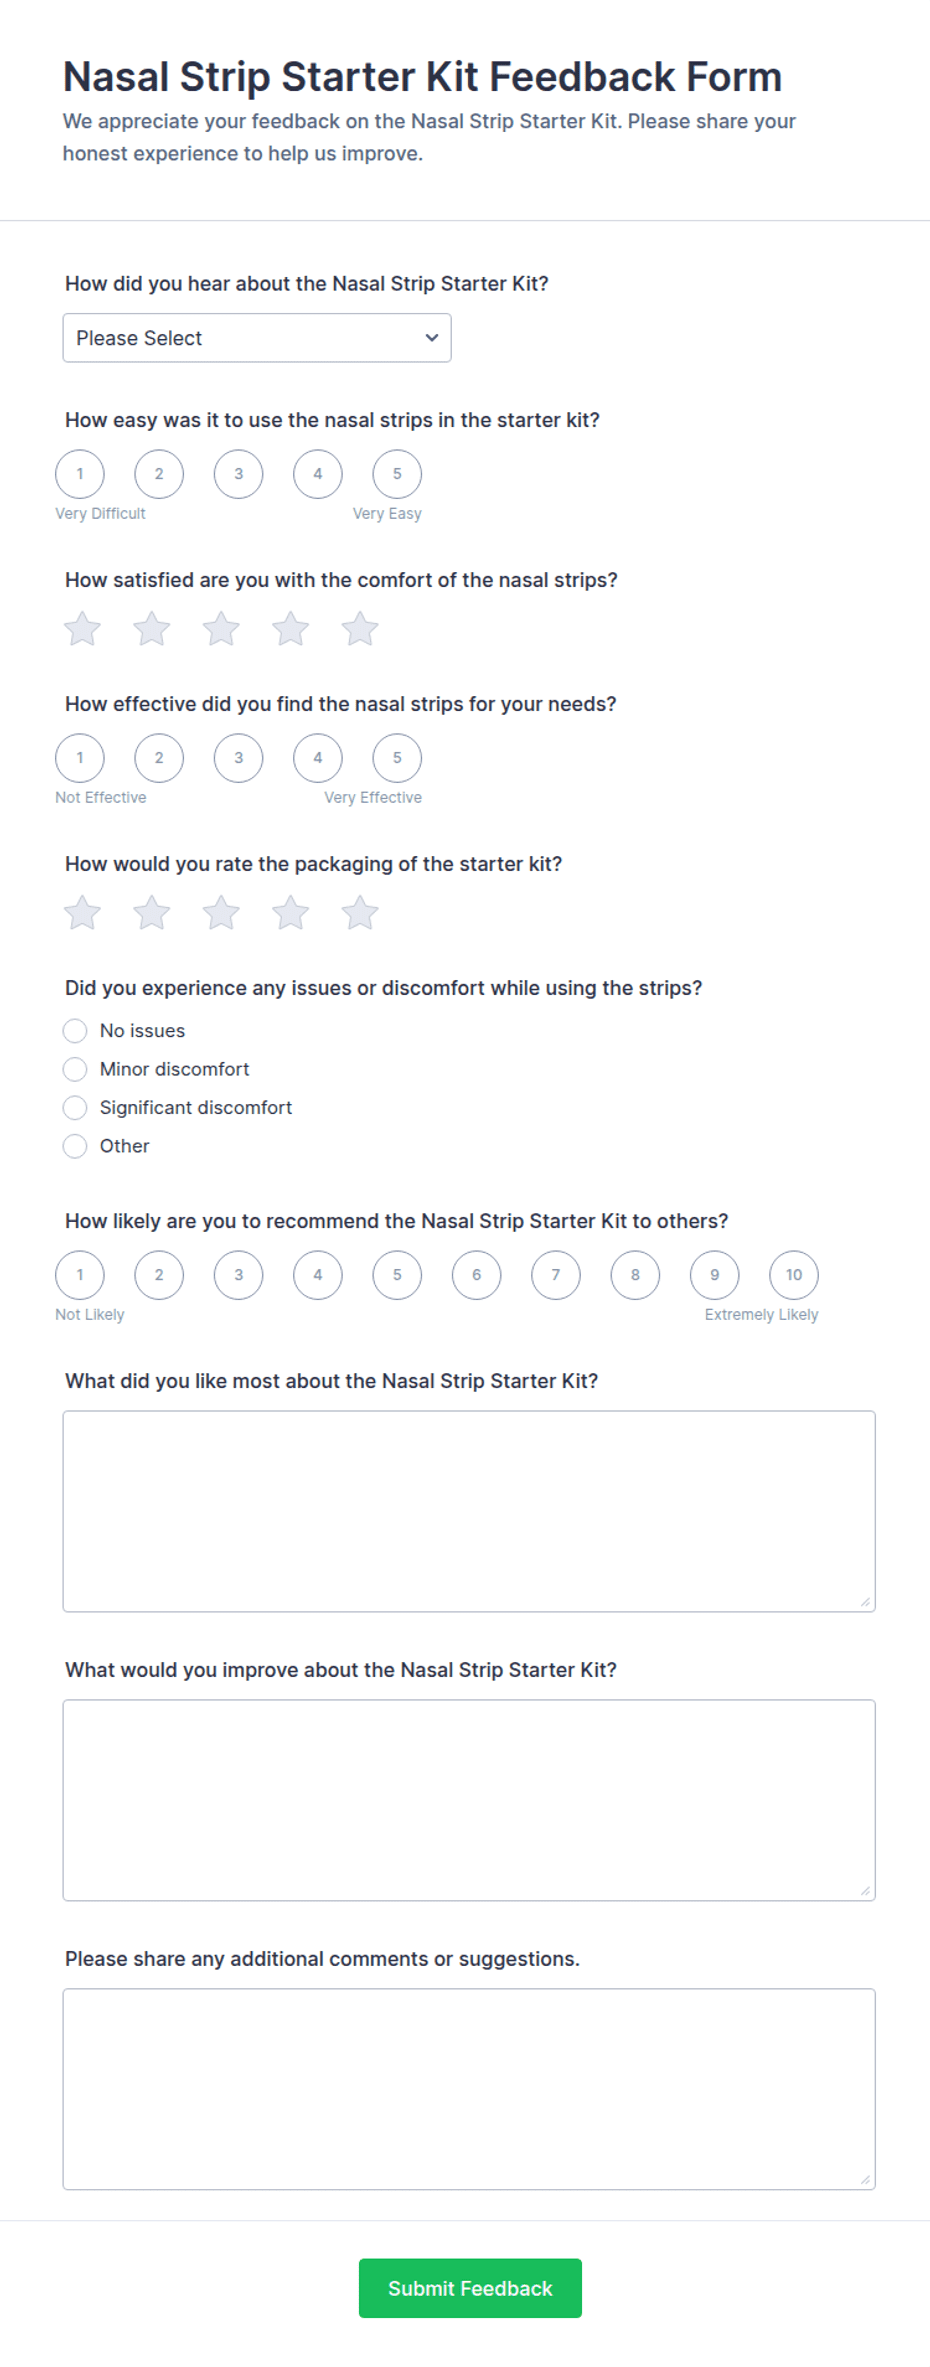Mark 'Significant discomfort' option
Screen dimensions: 930x2367
75,1108
